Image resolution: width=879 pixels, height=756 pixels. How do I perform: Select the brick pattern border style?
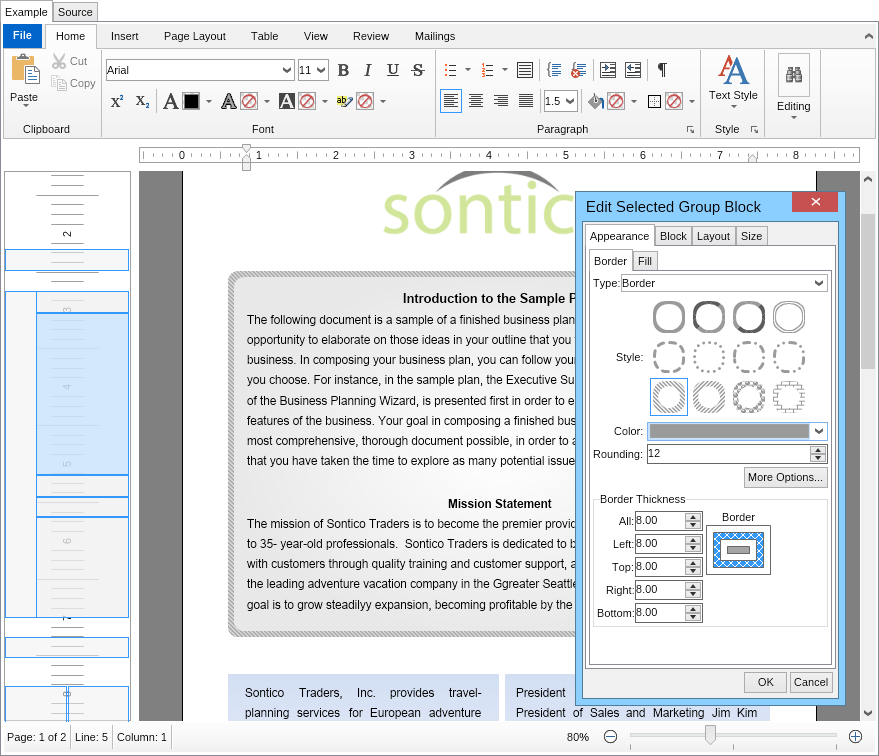click(x=789, y=397)
